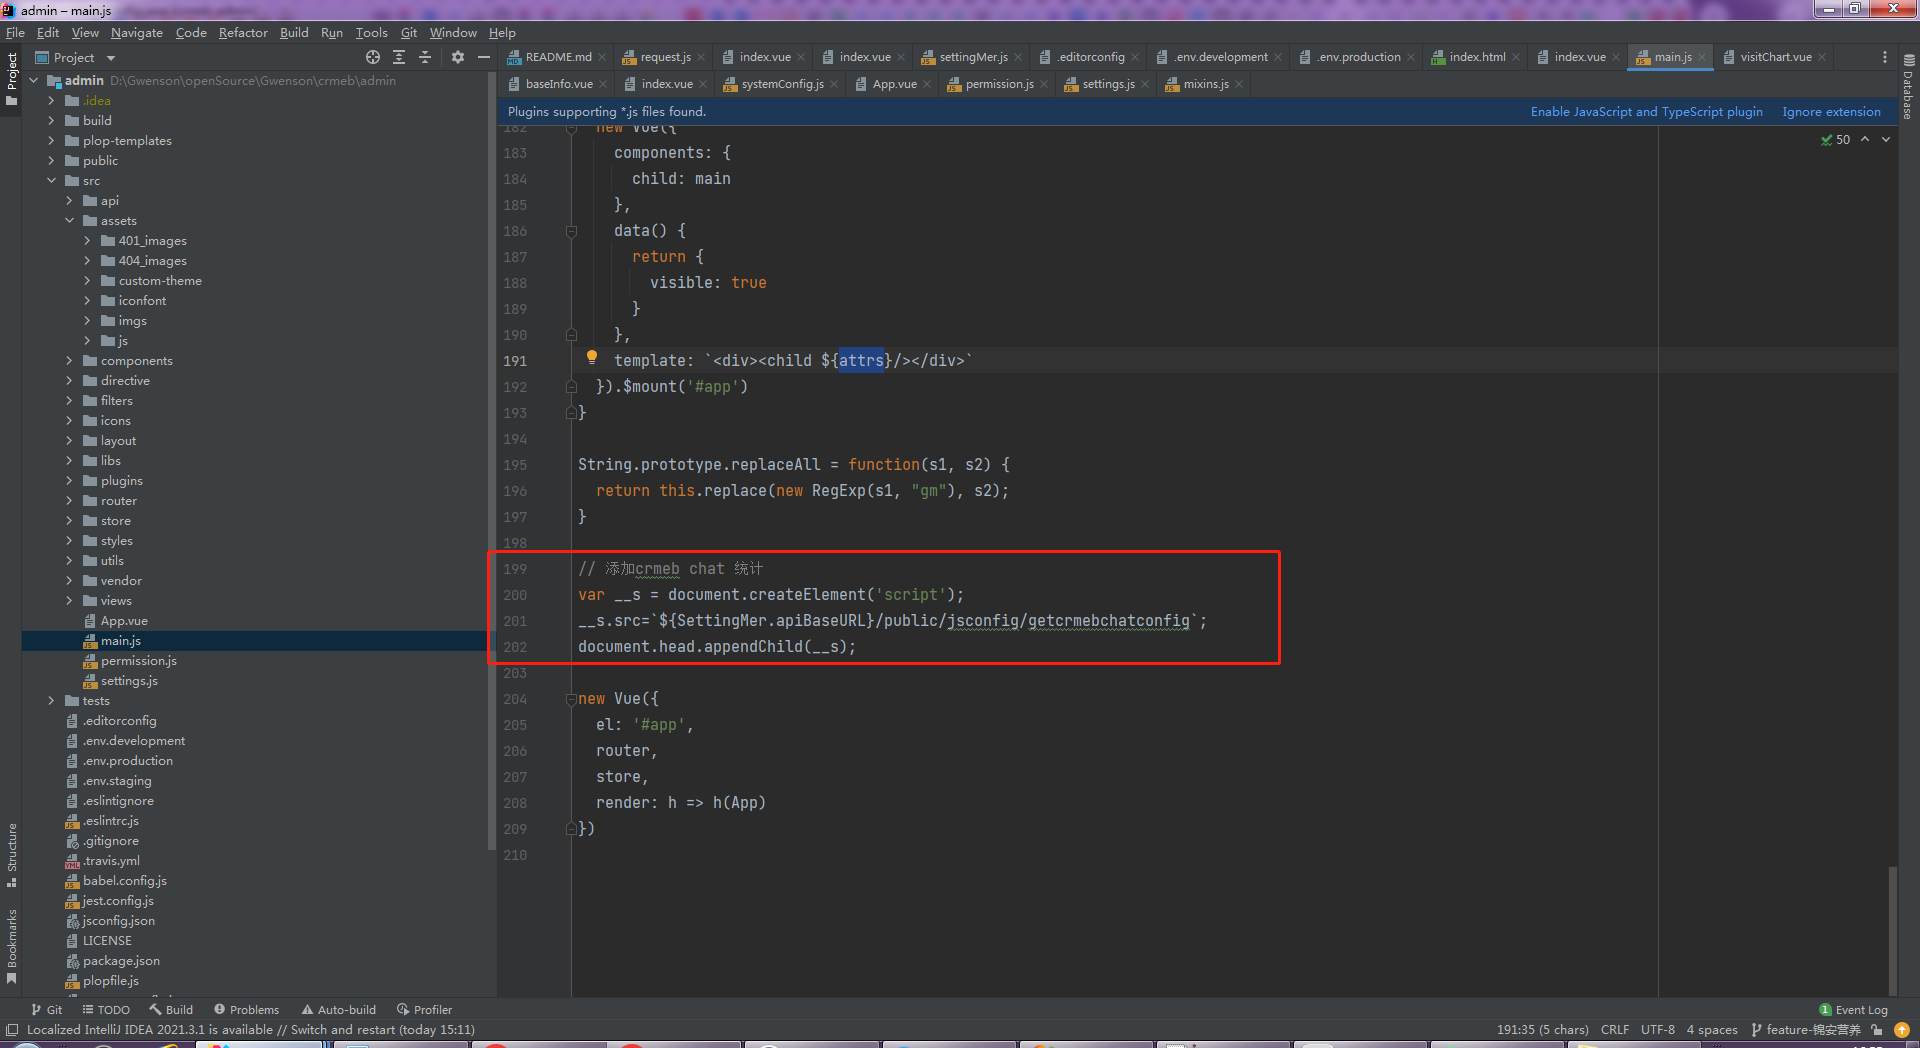Select settings.js under src in tree
Screen dimensions: 1920x1048
[x=129, y=681]
